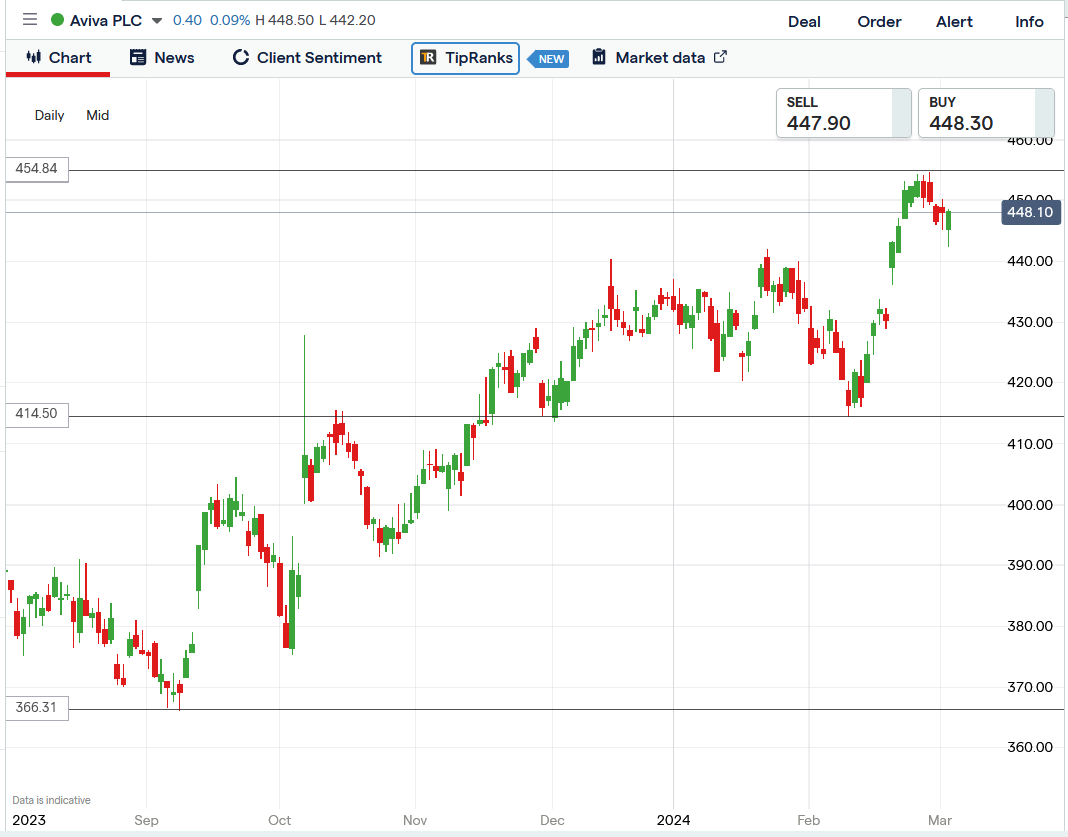This screenshot has width=1068, height=837.
Task: Click the L 442.20 low value
Action: pos(347,20)
